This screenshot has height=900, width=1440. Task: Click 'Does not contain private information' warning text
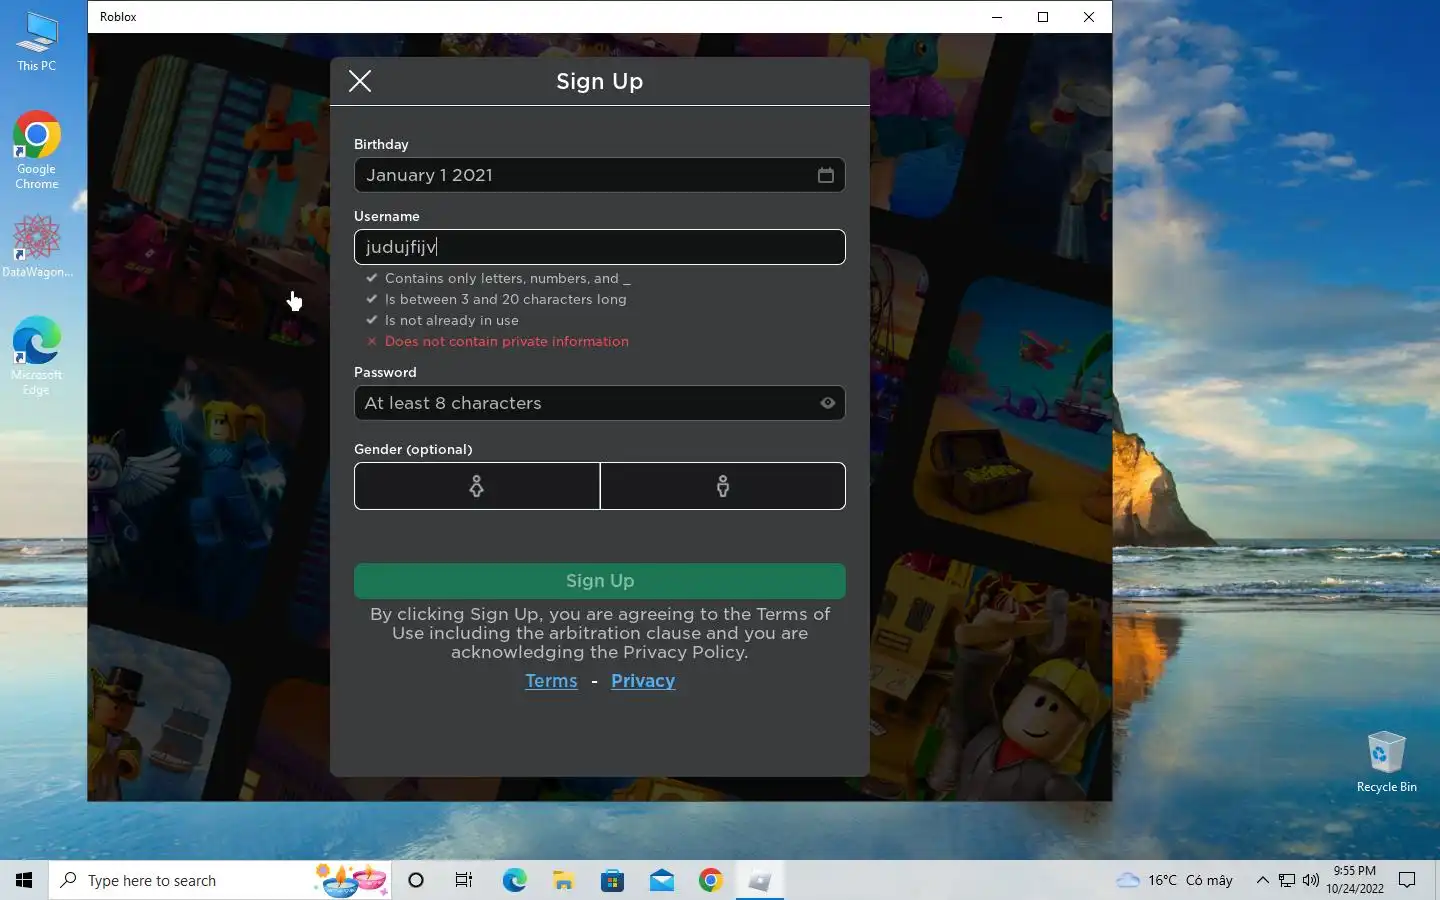(x=507, y=341)
